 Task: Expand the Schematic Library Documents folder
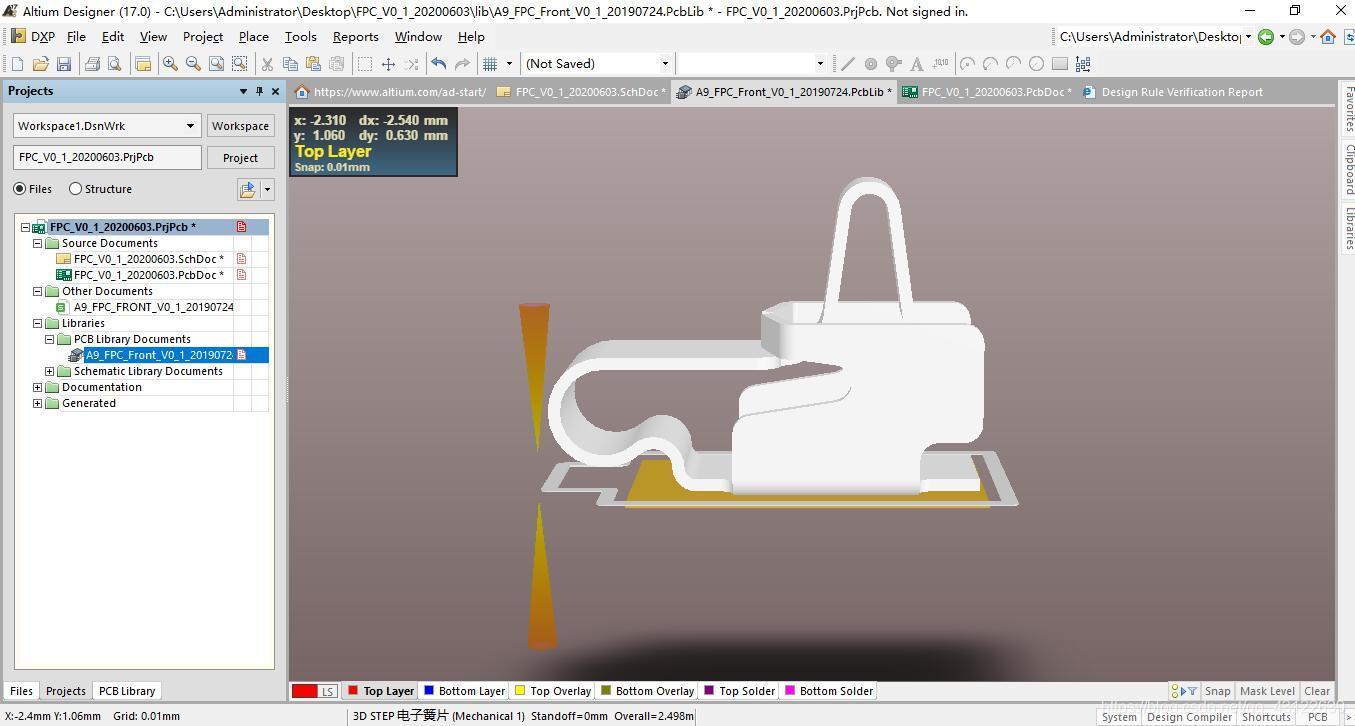click(50, 371)
